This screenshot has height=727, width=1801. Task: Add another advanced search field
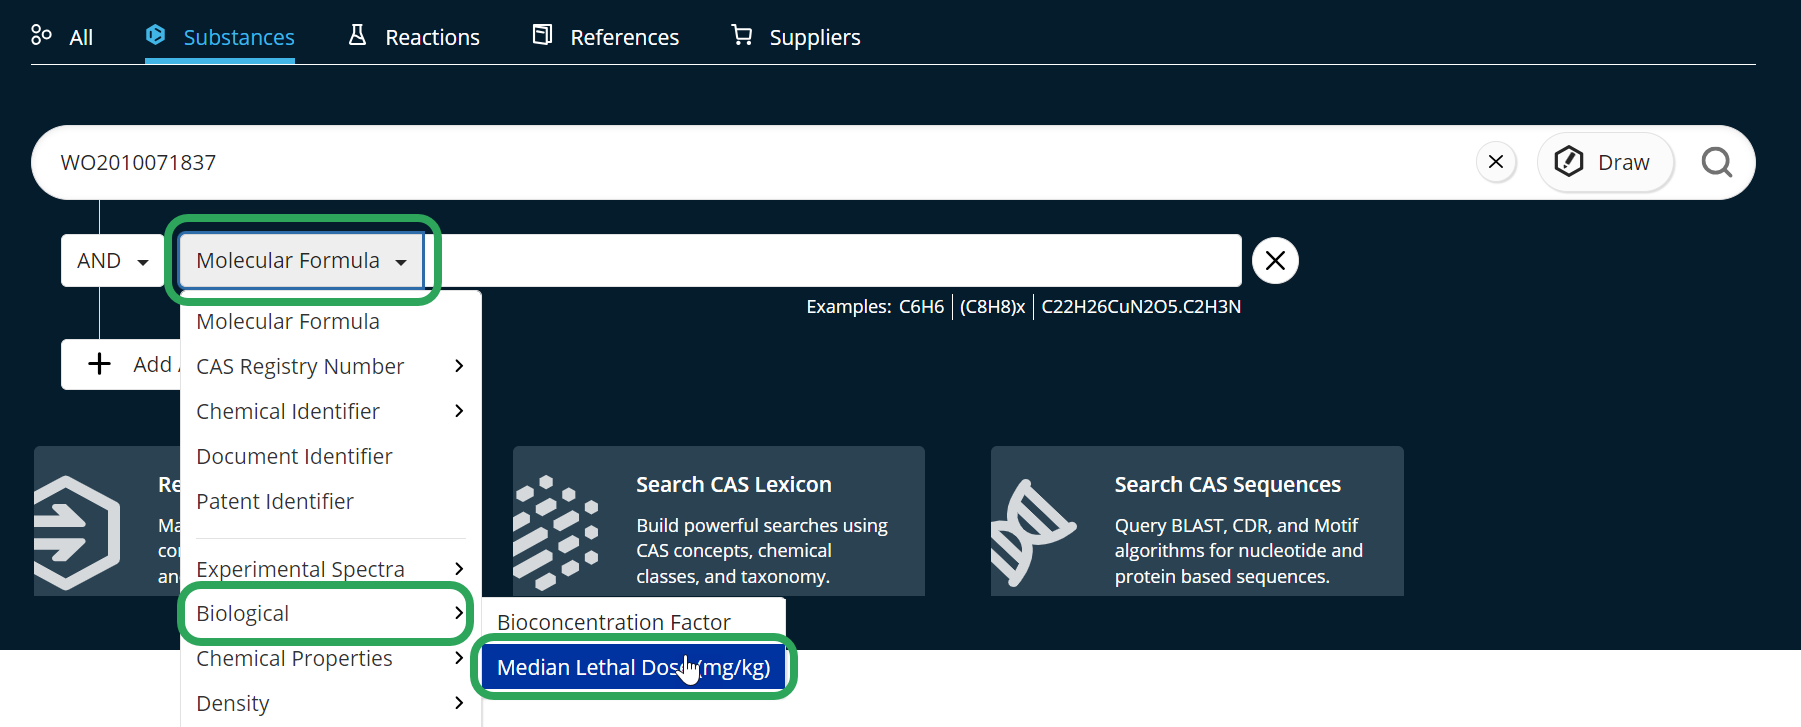(121, 364)
